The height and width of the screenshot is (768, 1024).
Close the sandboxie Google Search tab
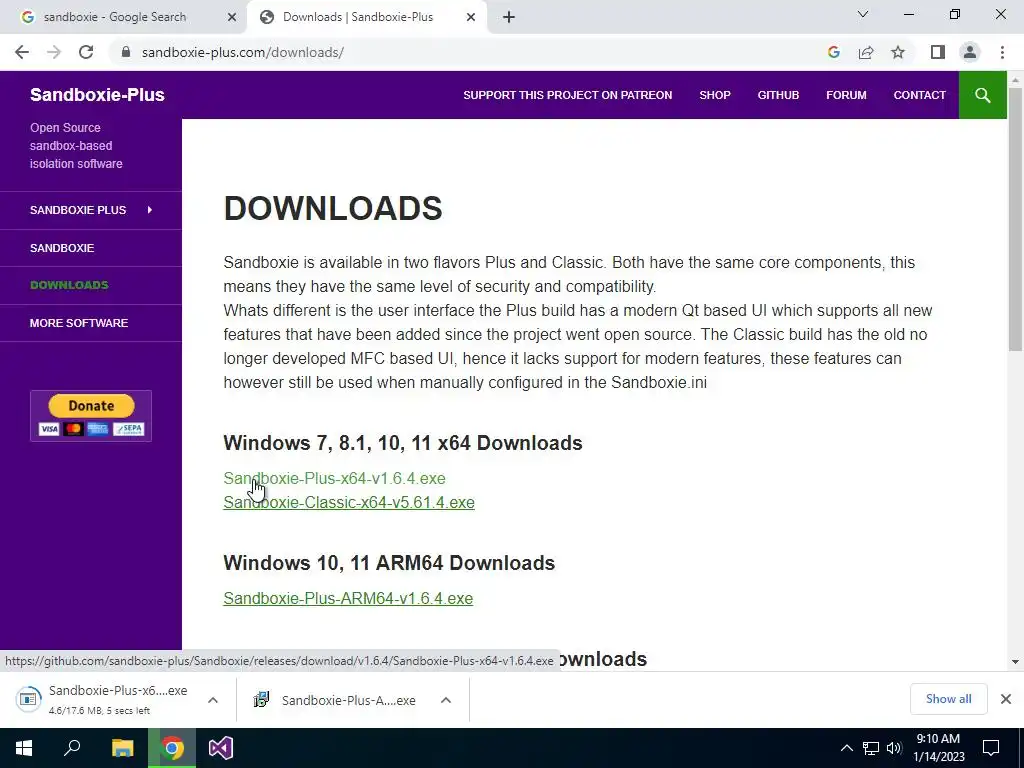pyautogui.click(x=232, y=17)
